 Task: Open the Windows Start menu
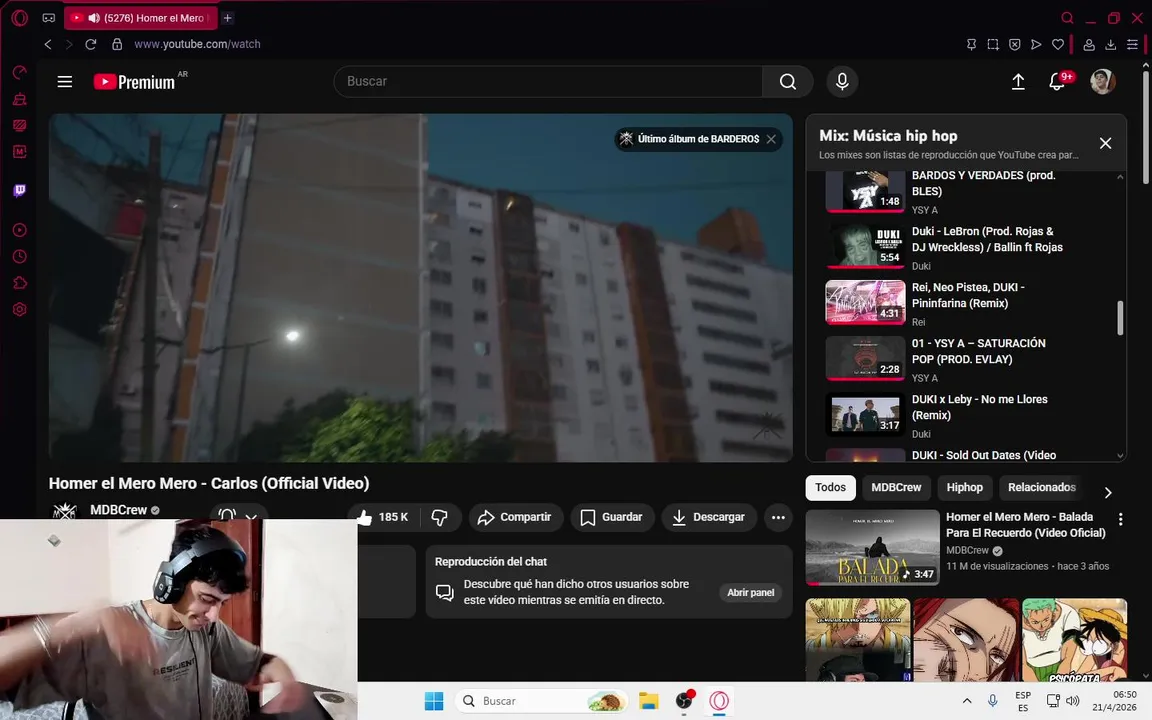click(434, 701)
